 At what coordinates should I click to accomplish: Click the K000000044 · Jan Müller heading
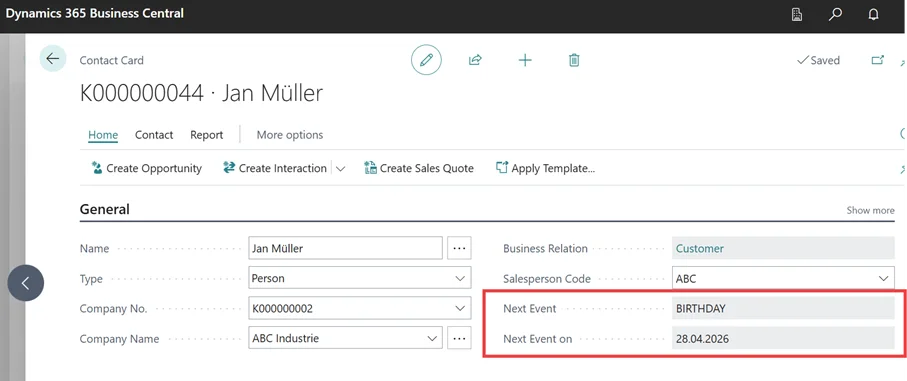(201, 93)
